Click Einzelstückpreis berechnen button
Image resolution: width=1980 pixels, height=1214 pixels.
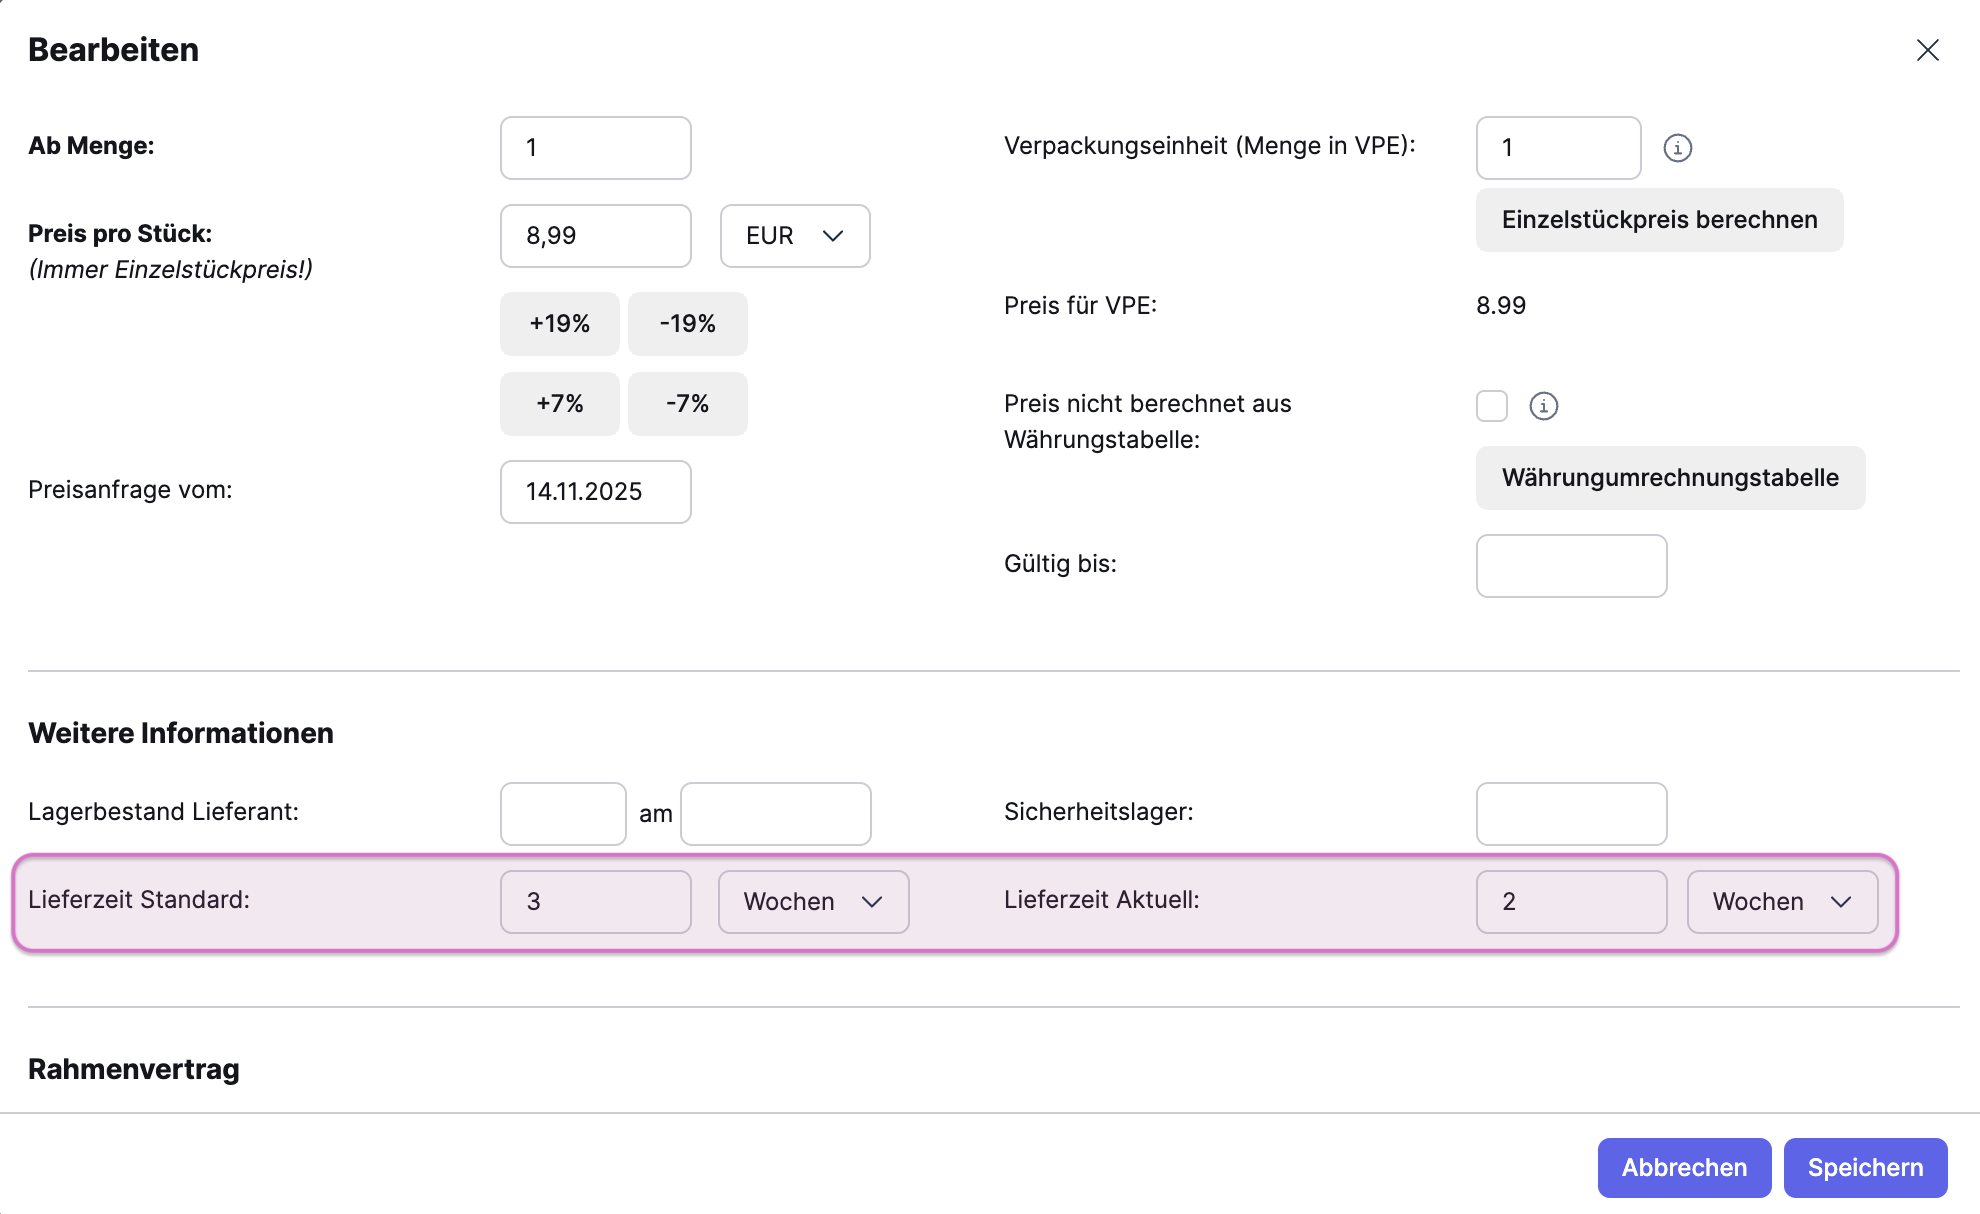tap(1659, 220)
